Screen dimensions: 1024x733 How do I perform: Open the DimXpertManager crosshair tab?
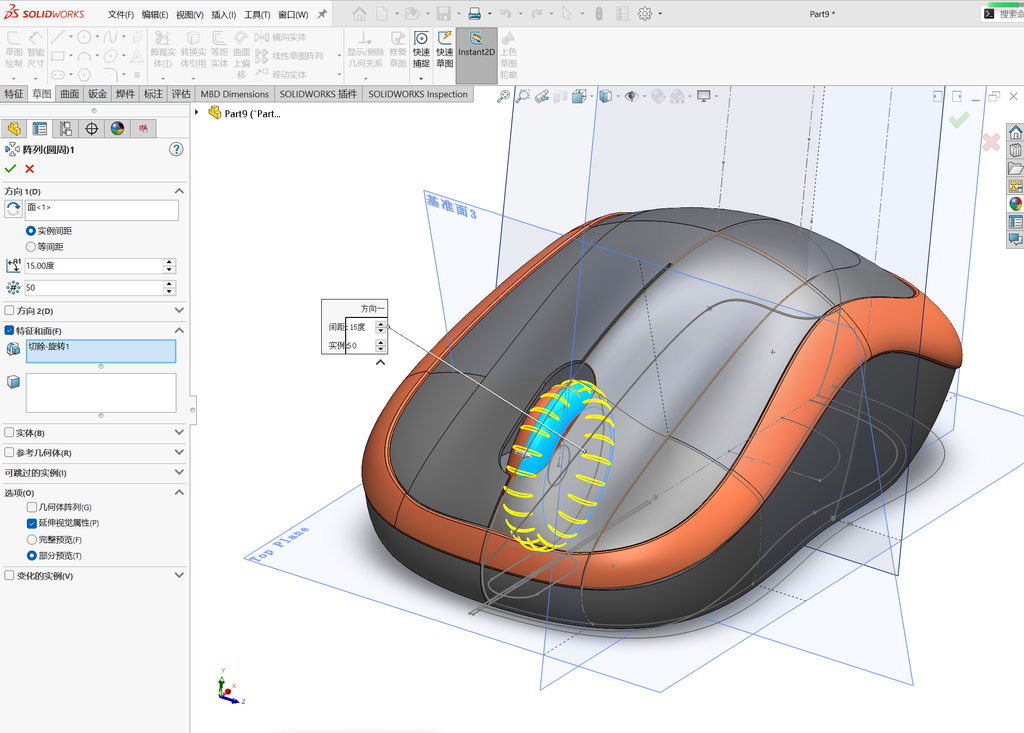point(91,129)
